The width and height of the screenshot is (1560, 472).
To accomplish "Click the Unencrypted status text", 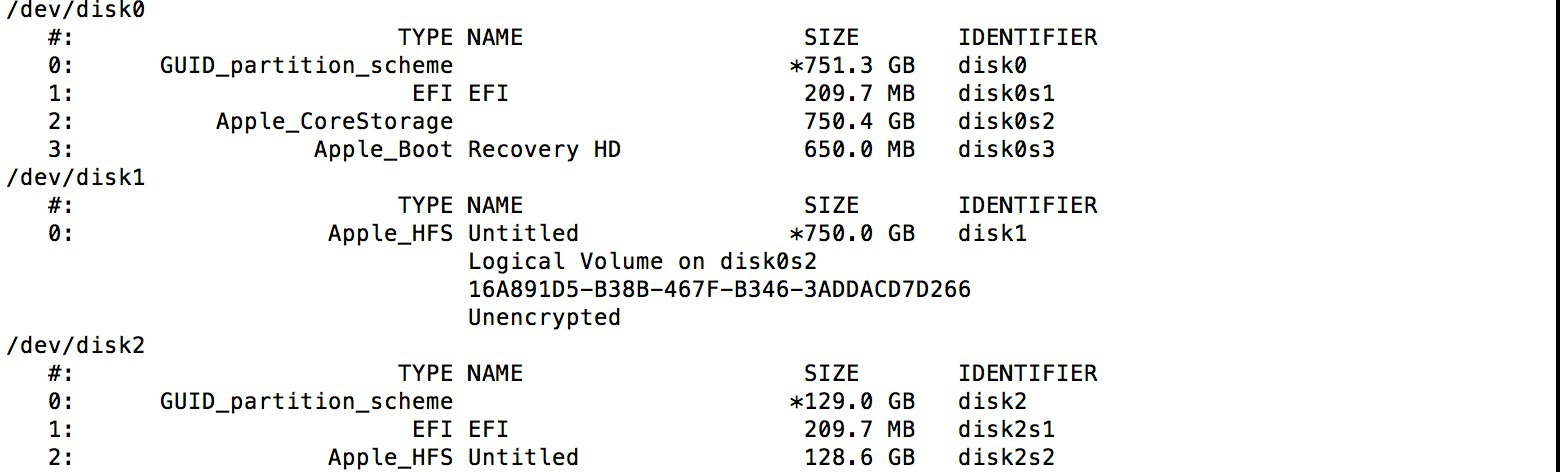I will pyautogui.click(x=544, y=318).
